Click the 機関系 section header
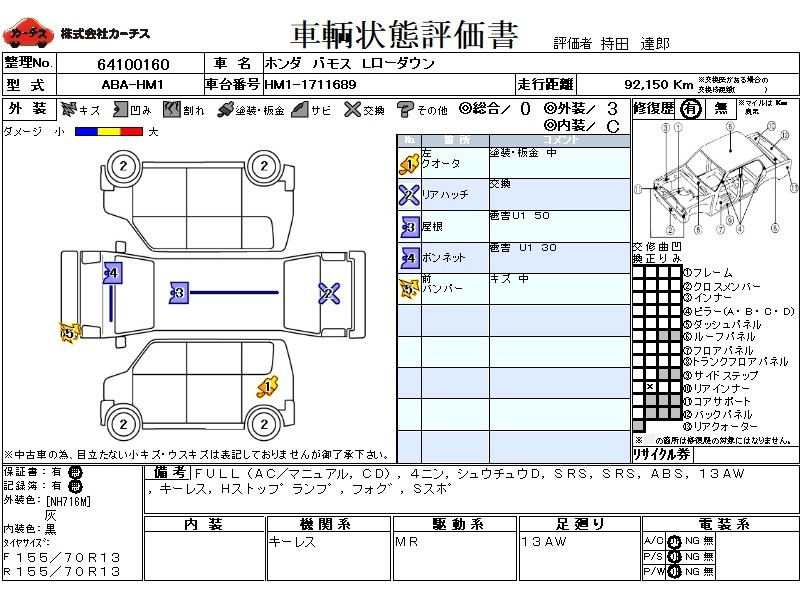Screen dimensions: 800x600 tap(327, 524)
